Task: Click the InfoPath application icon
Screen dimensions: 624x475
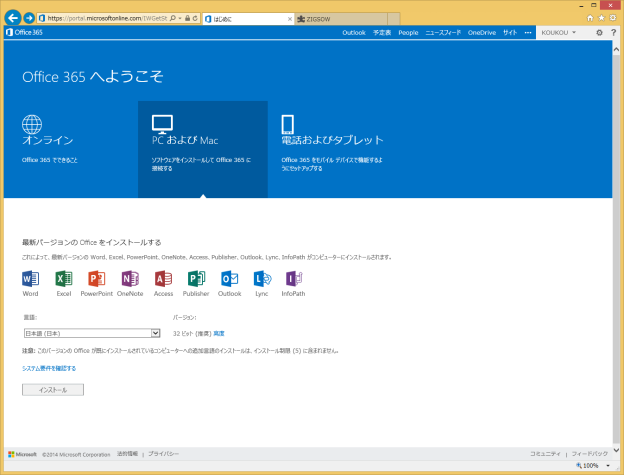Action: click(294, 278)
